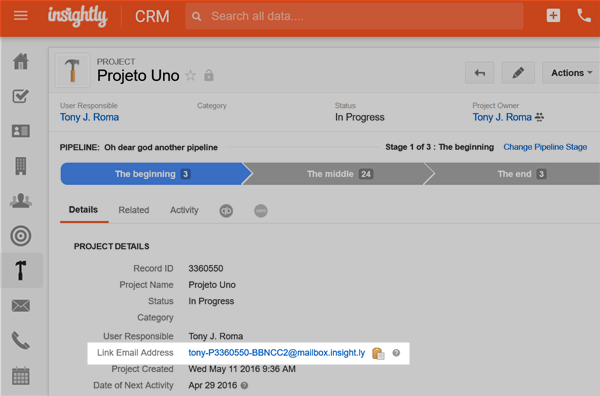Open the hamburger navigation menu

tap(21, 16)
